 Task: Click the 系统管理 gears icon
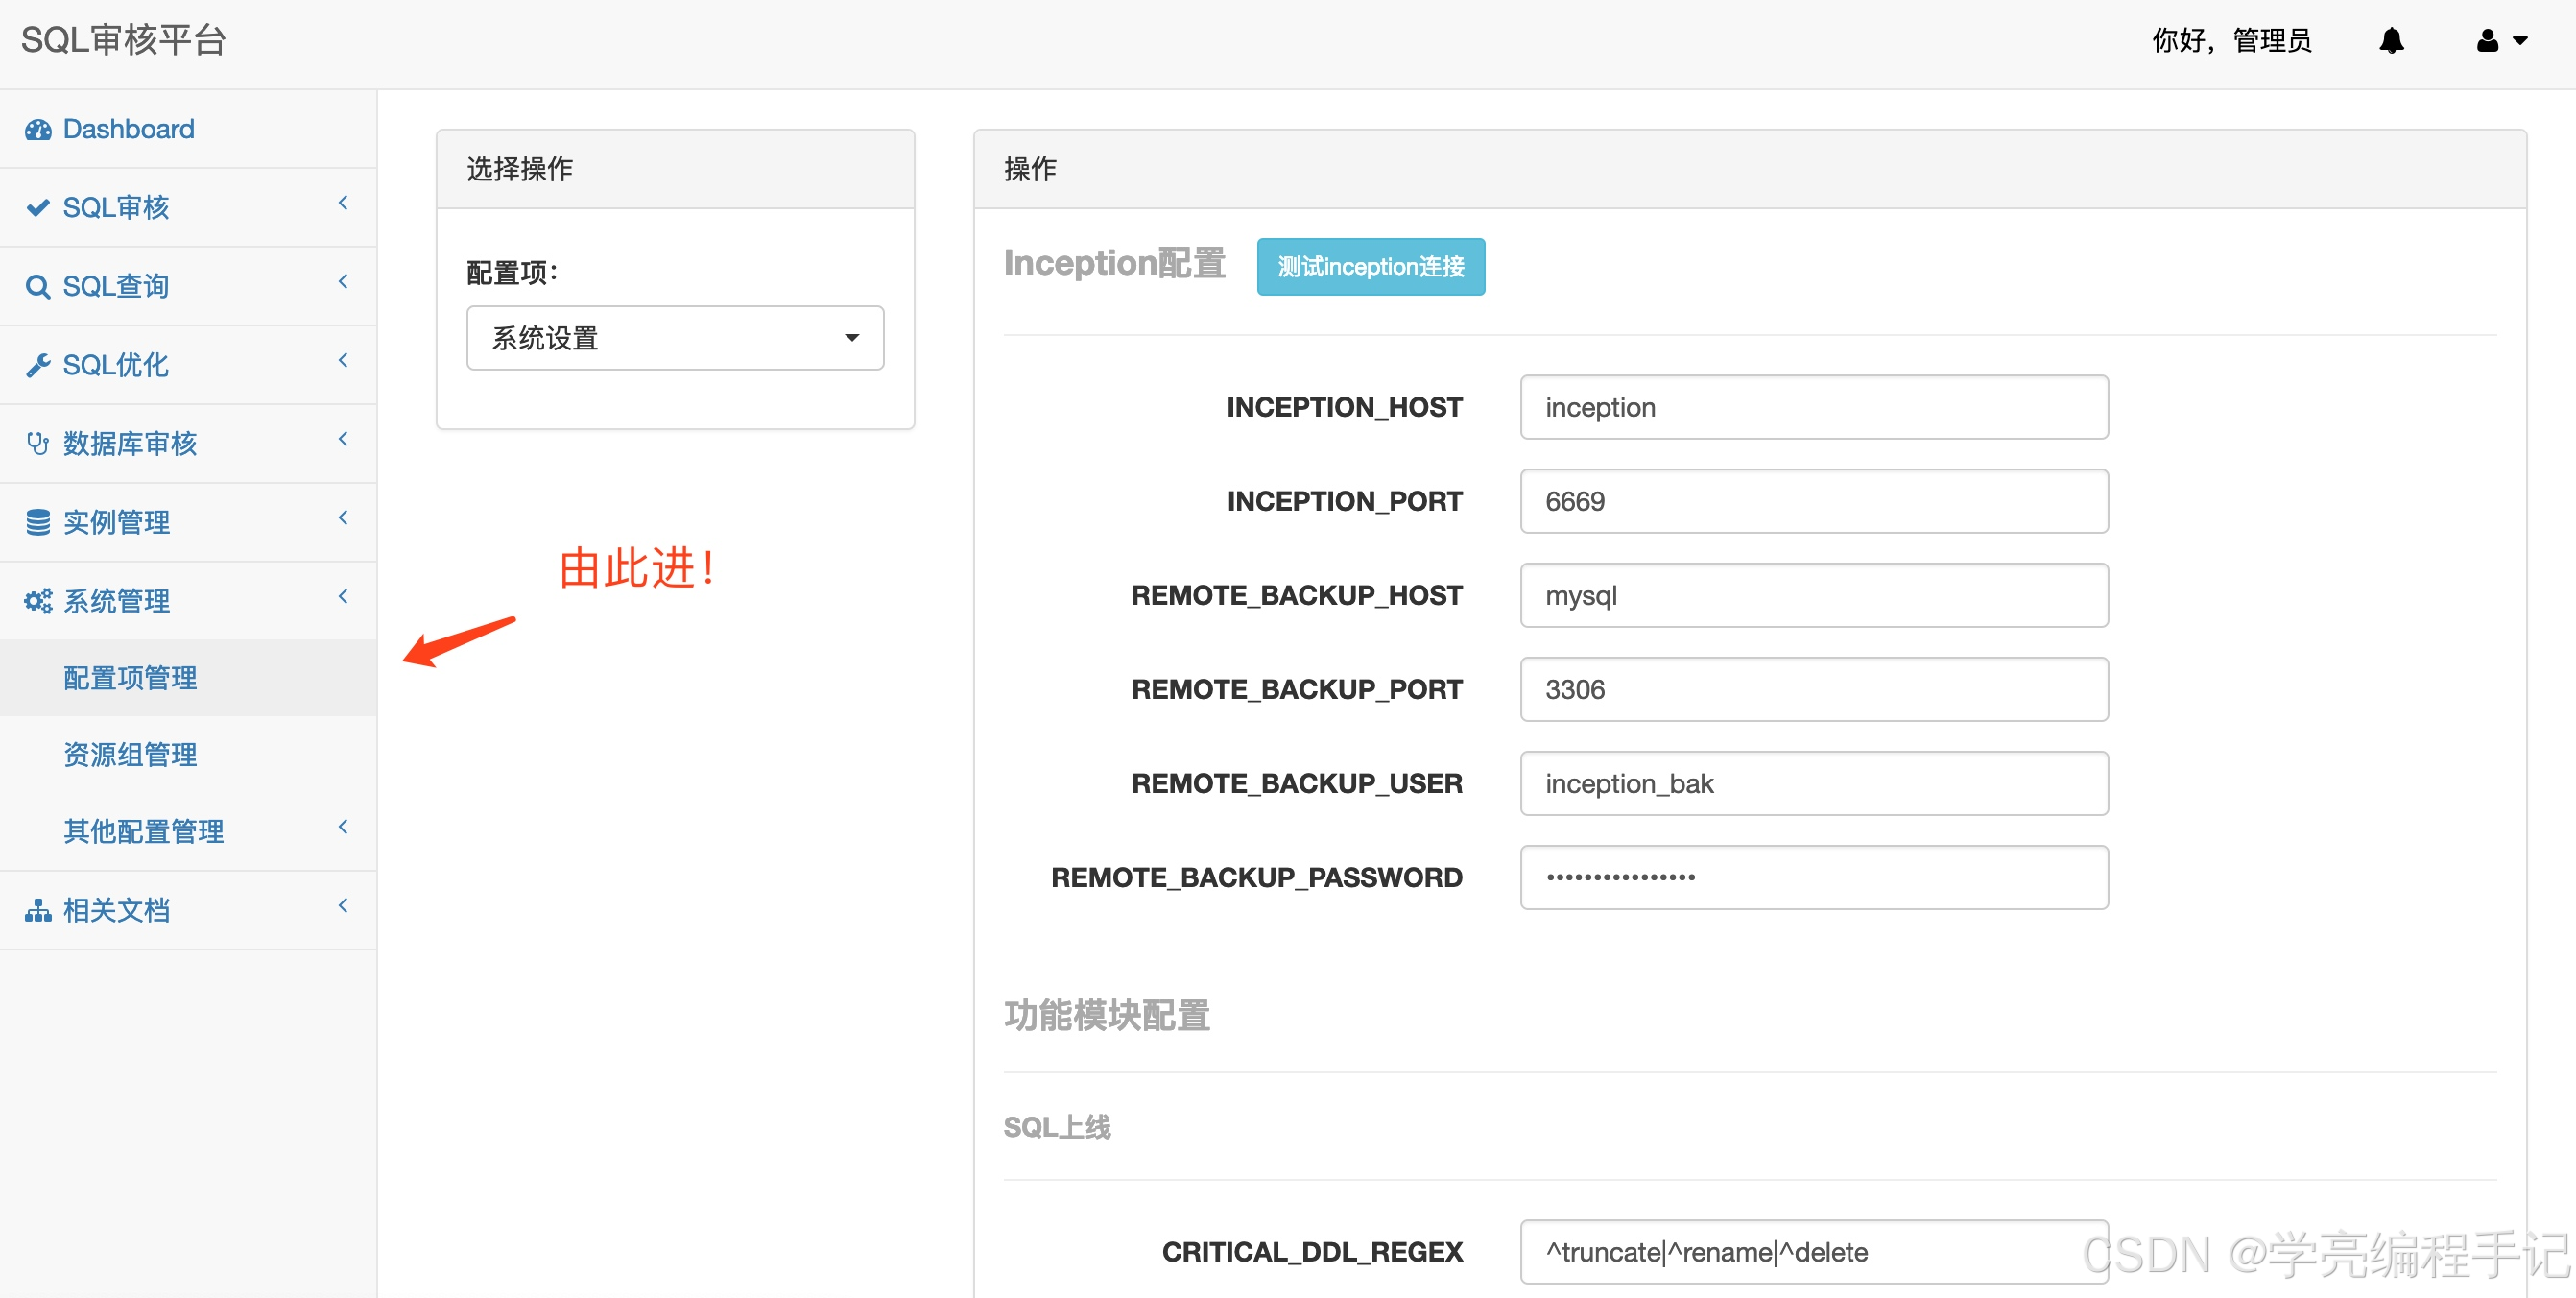[x=38, y=600]
